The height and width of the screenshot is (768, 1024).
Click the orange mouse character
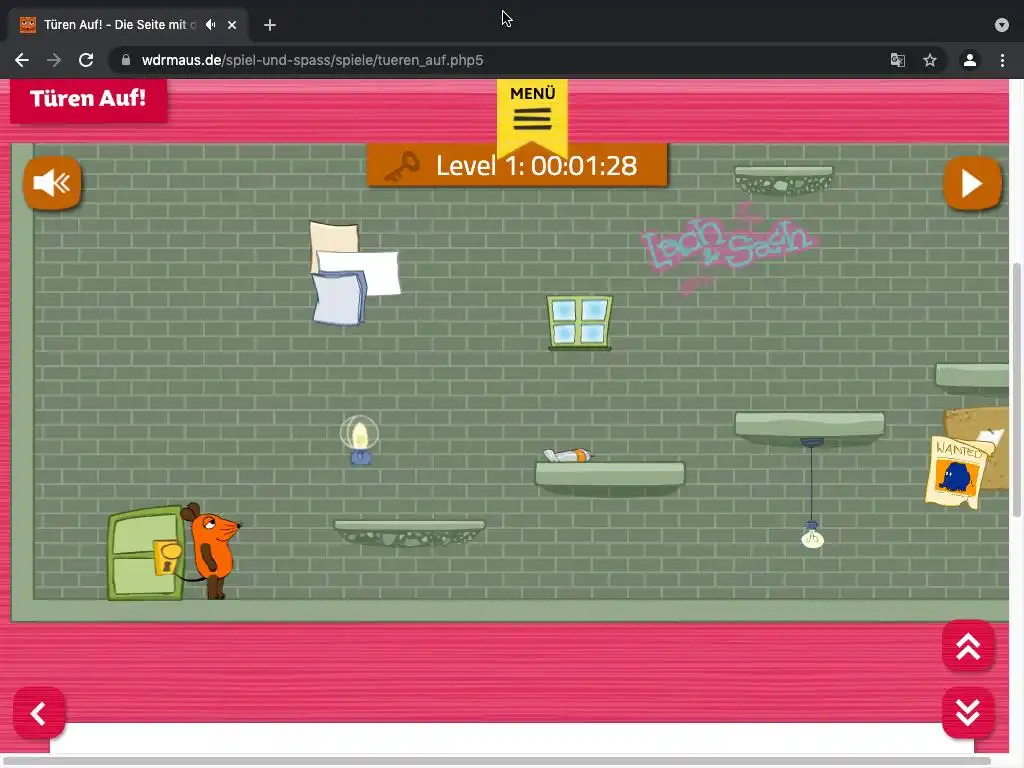pyautogui.click(x=212, y=550)
